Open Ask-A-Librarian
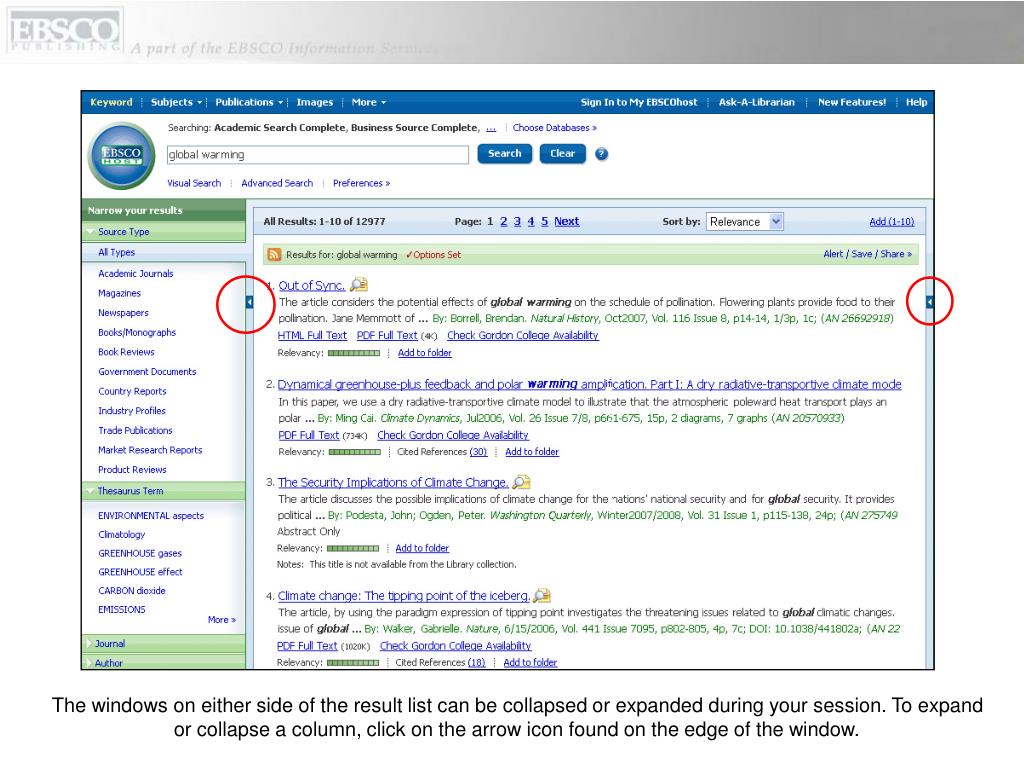 point(757,102)
